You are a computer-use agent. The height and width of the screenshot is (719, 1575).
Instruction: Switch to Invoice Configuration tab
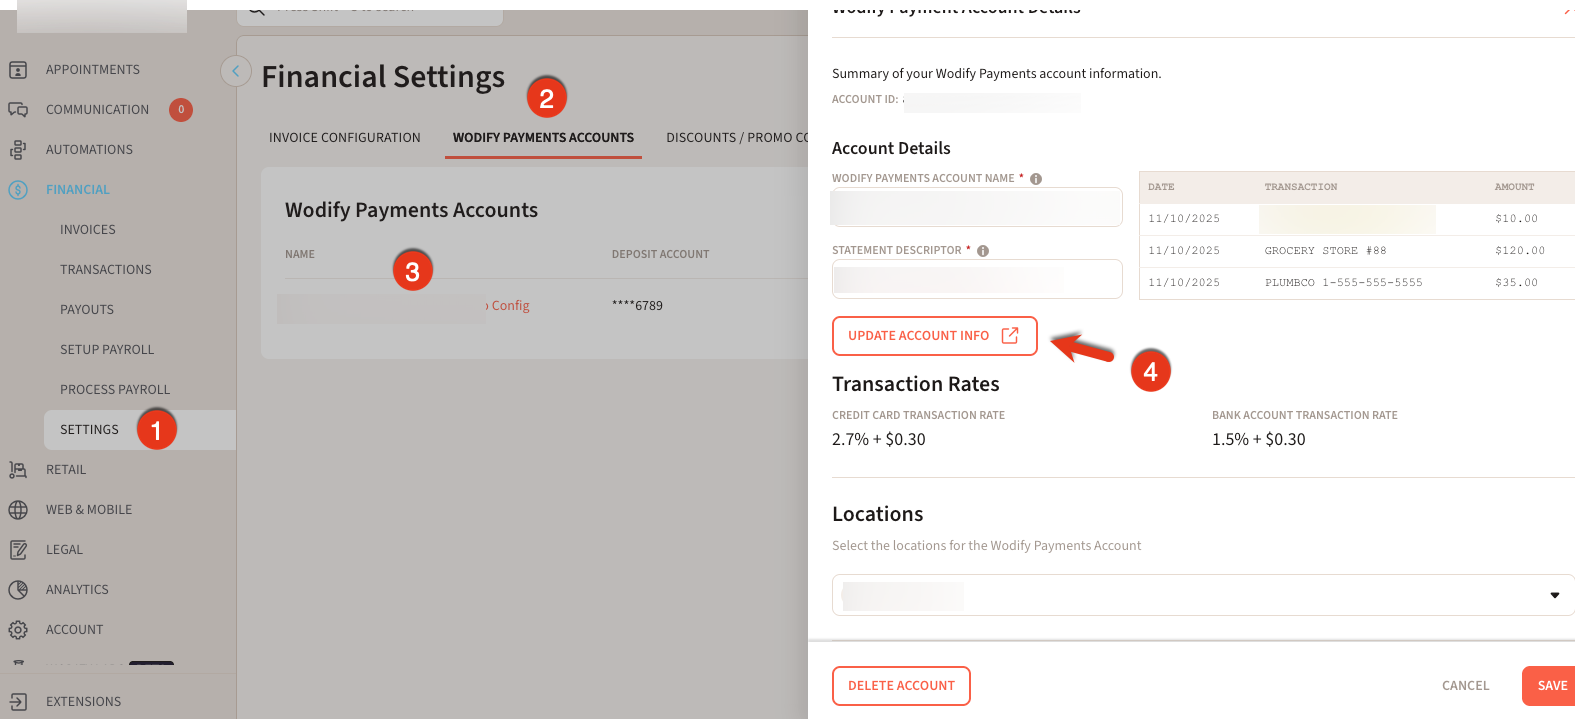coord(344,138)
